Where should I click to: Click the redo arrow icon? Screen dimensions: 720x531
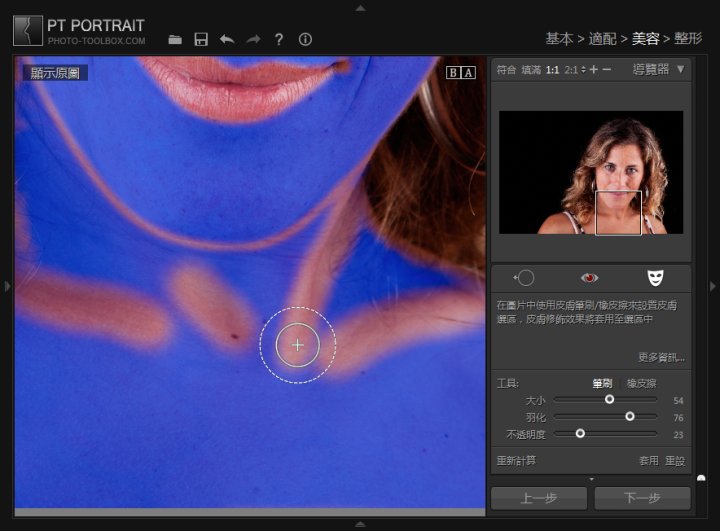click(x=253, y=40)
